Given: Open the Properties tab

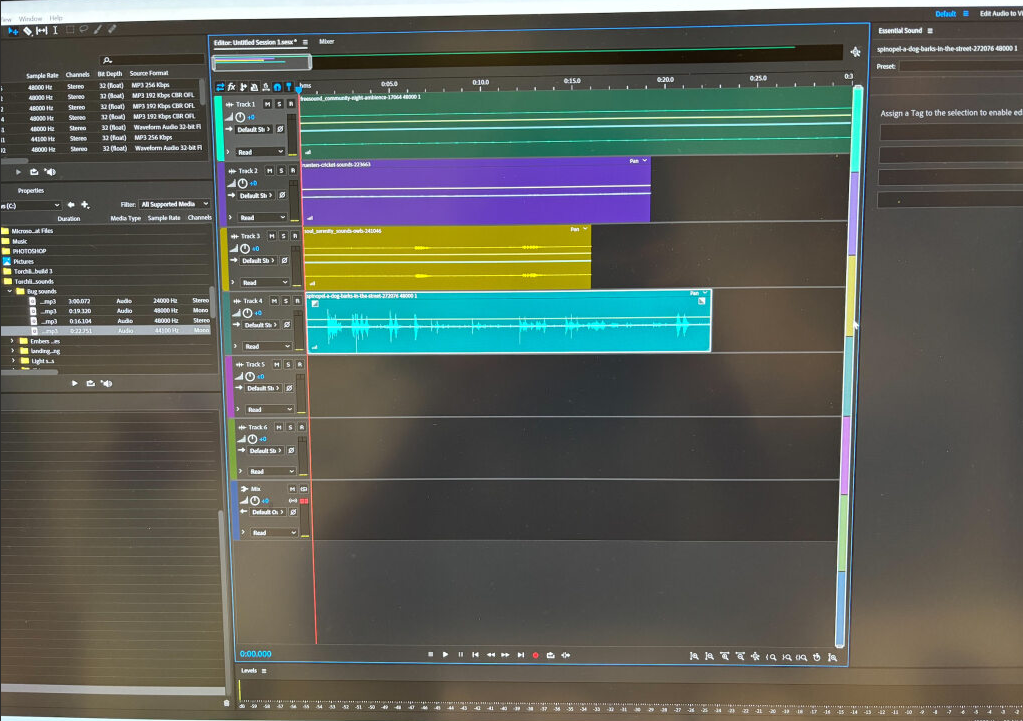Looking at the screenshot, I should tap(31, 191).
